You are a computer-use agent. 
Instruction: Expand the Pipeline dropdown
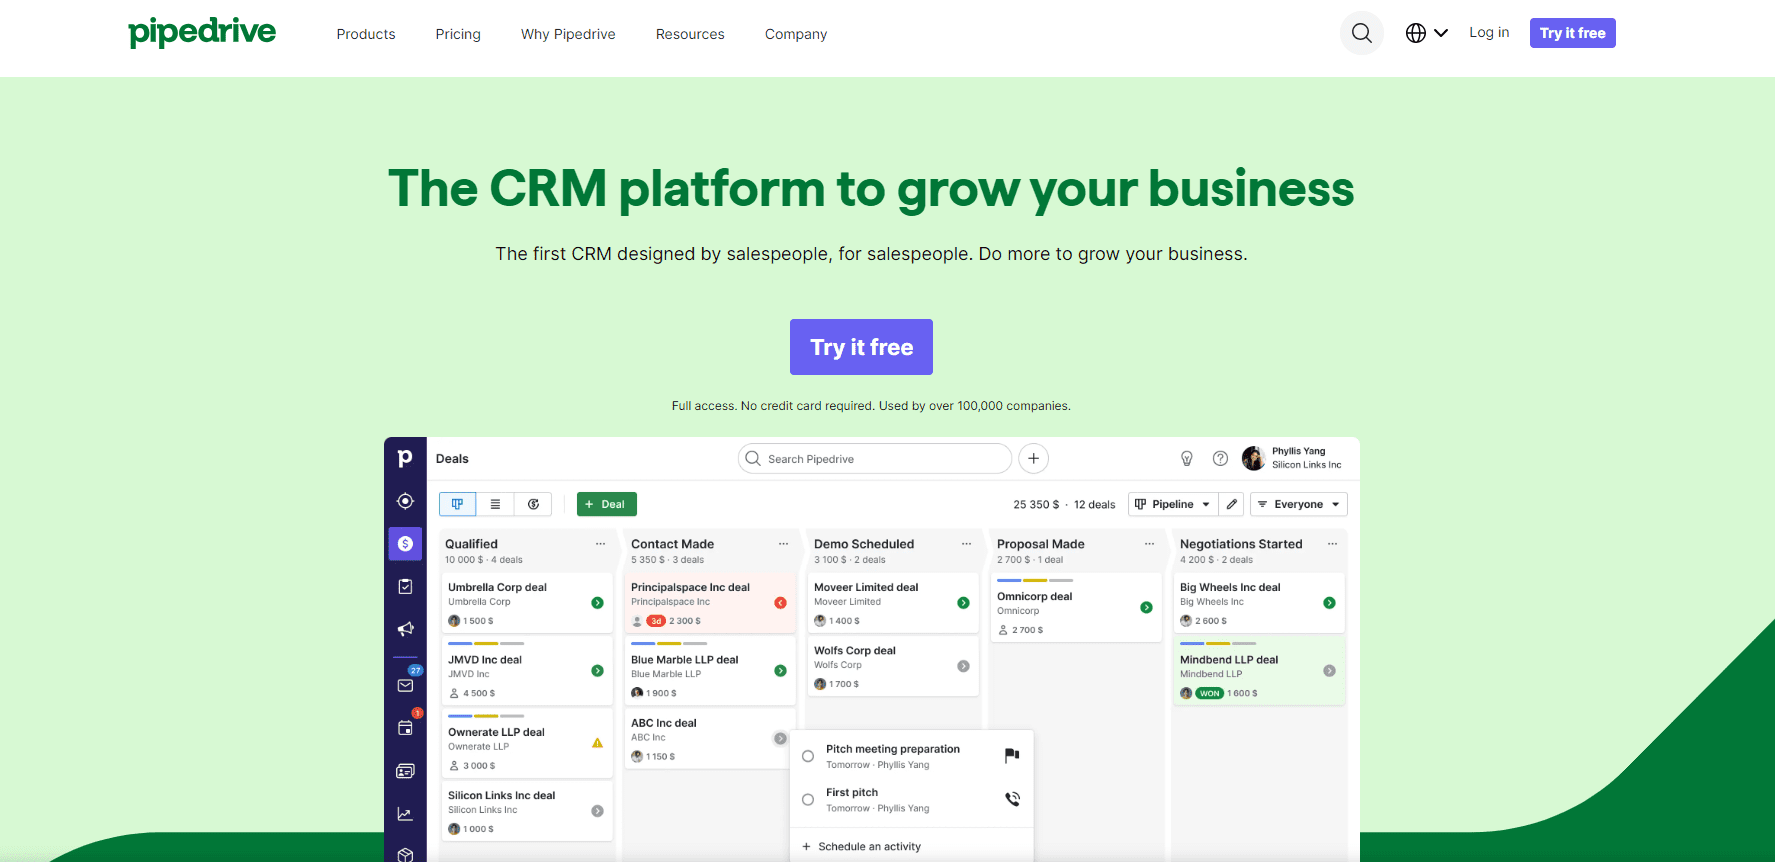click(x=1172, y=504)
